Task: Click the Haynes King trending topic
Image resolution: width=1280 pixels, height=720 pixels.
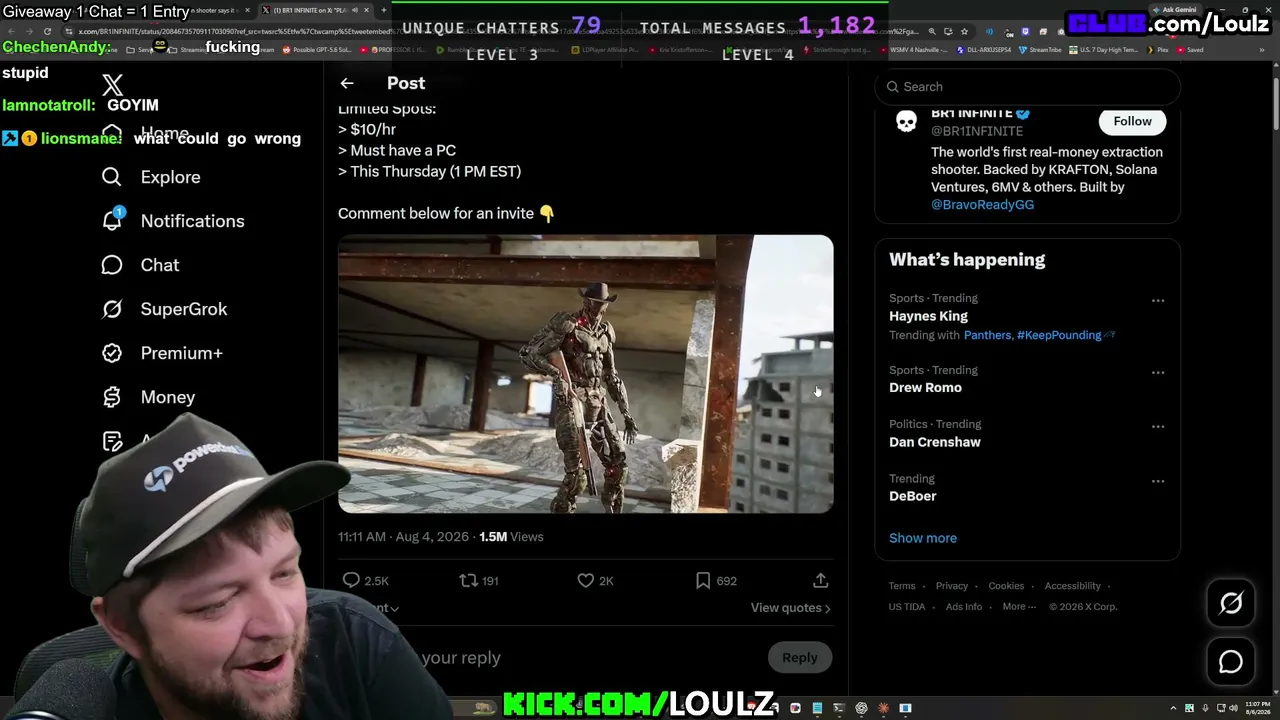Action: pyautogui.click(x=928, y=316)
